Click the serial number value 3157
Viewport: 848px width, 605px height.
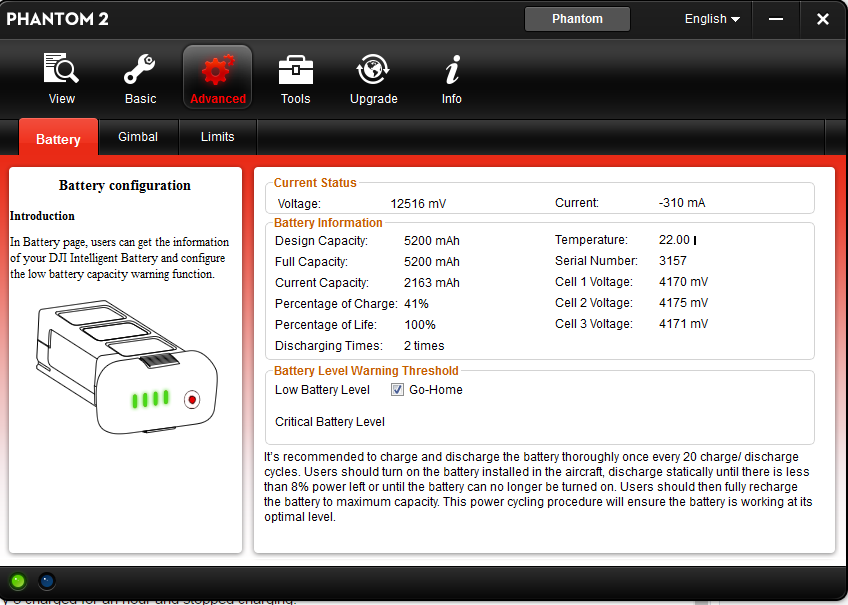(672, 261)
